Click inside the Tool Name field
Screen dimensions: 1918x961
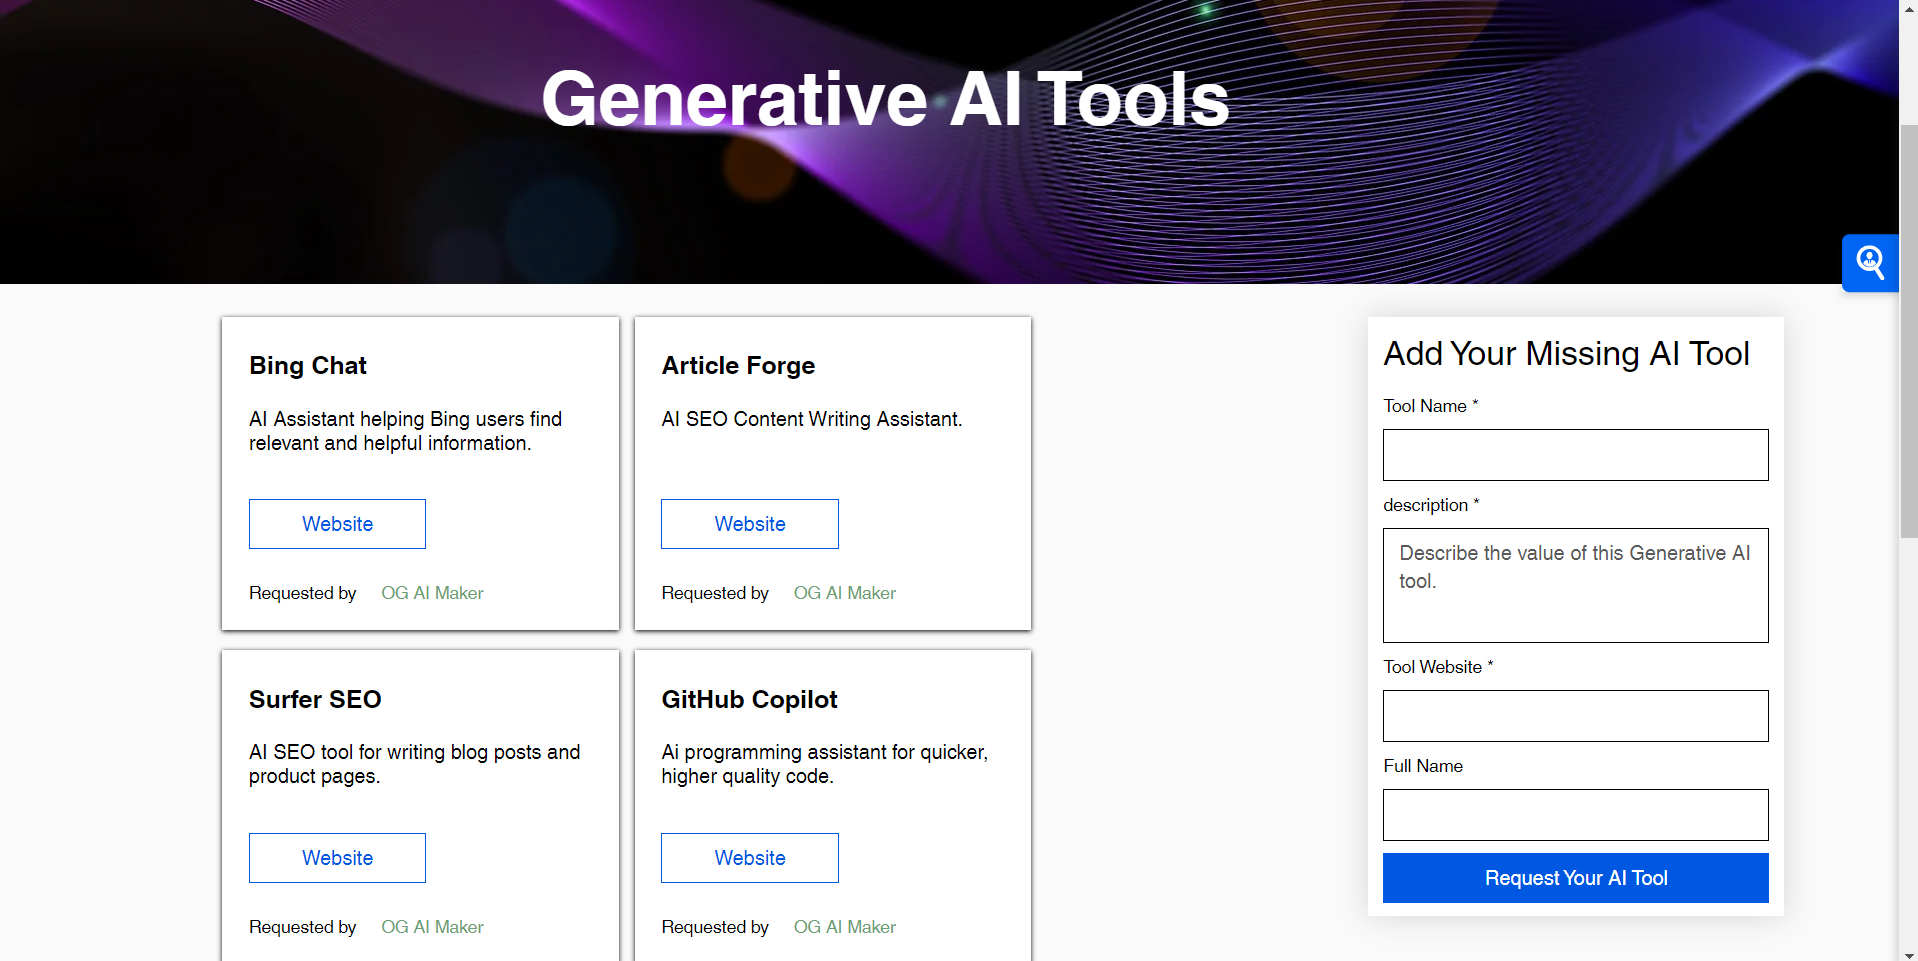(x=1574, y=454)
